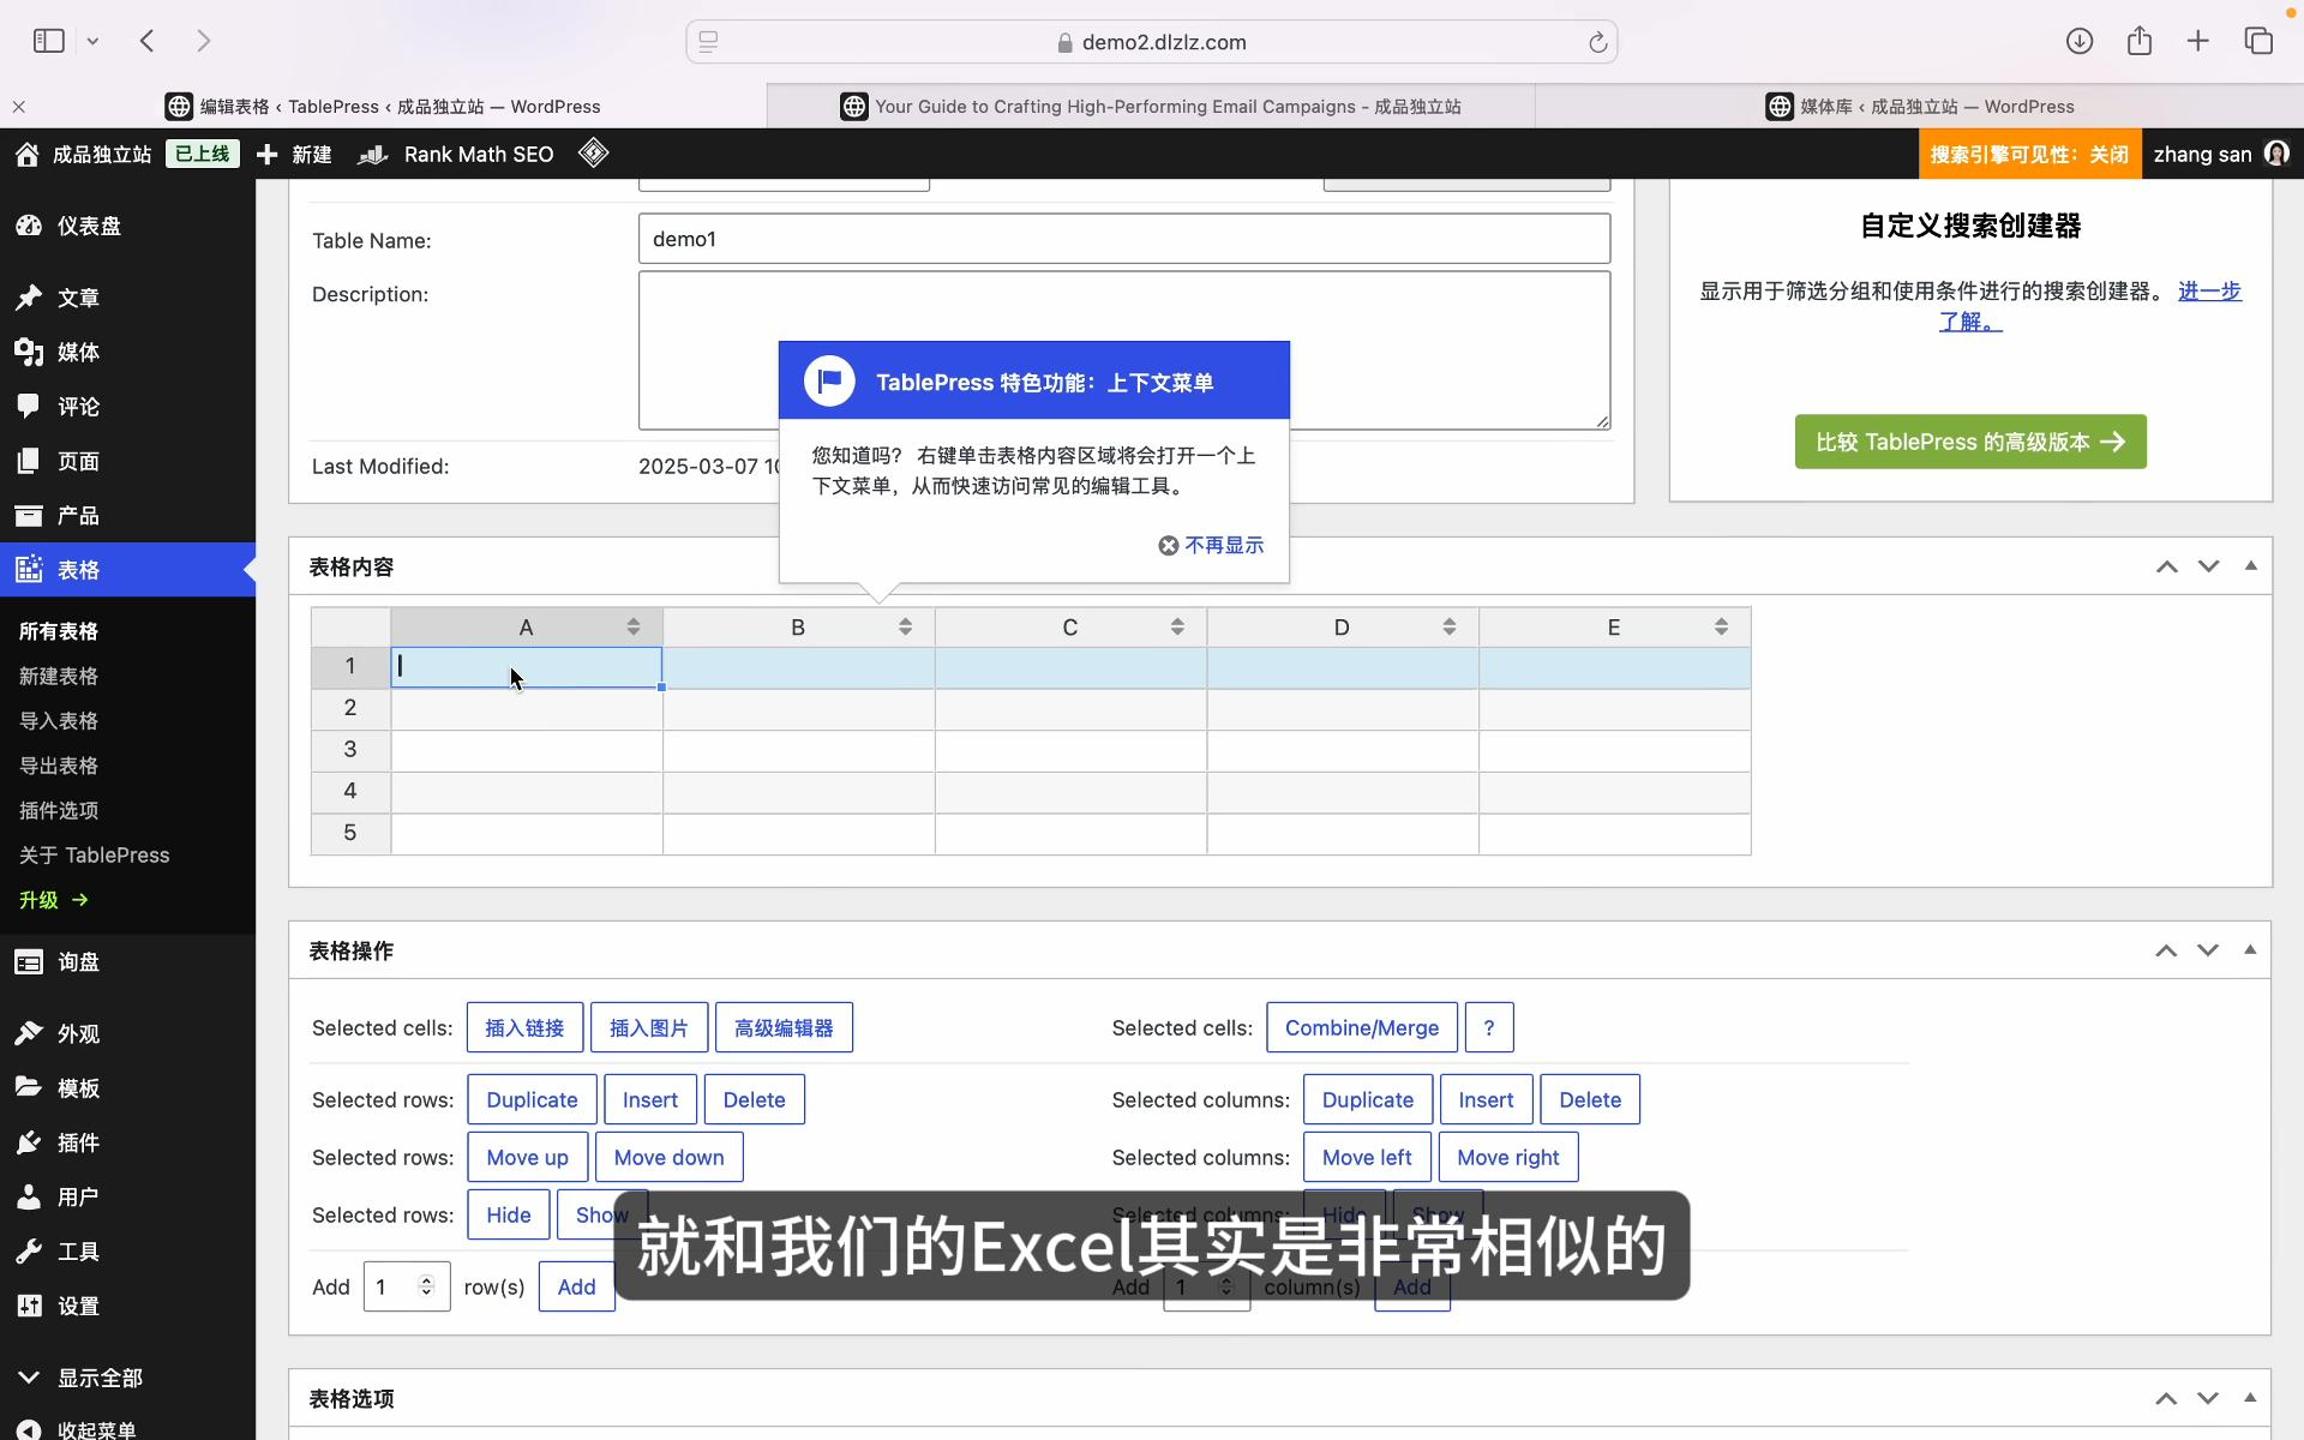Switch to Email Campaigns guide tab

pos(1150,106)
